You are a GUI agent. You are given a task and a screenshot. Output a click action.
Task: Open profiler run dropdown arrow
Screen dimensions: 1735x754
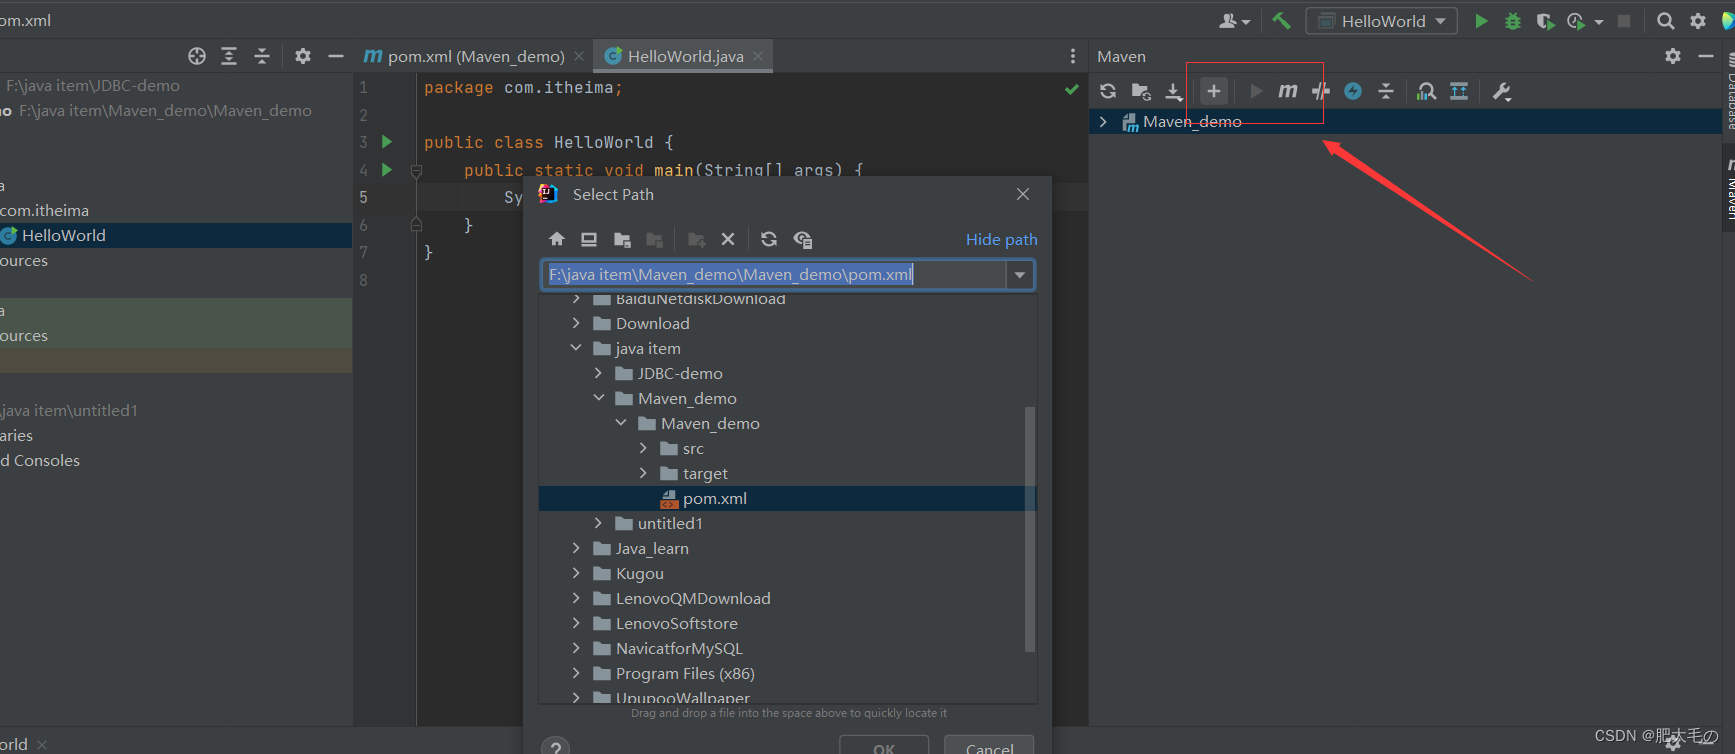point(1599,22)
